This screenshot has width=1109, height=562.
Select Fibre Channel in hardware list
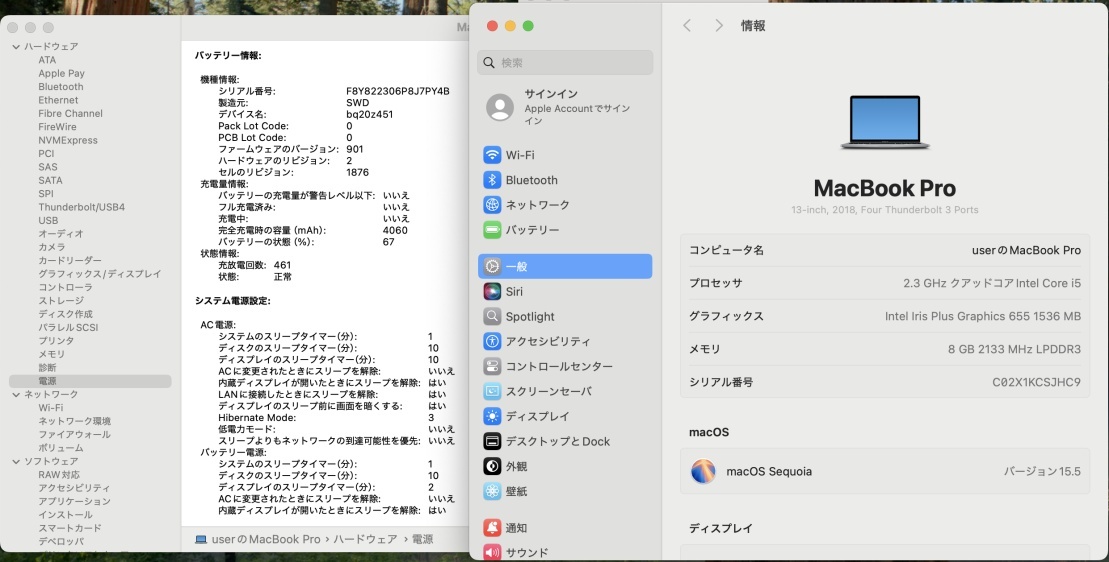pos(70,114)
